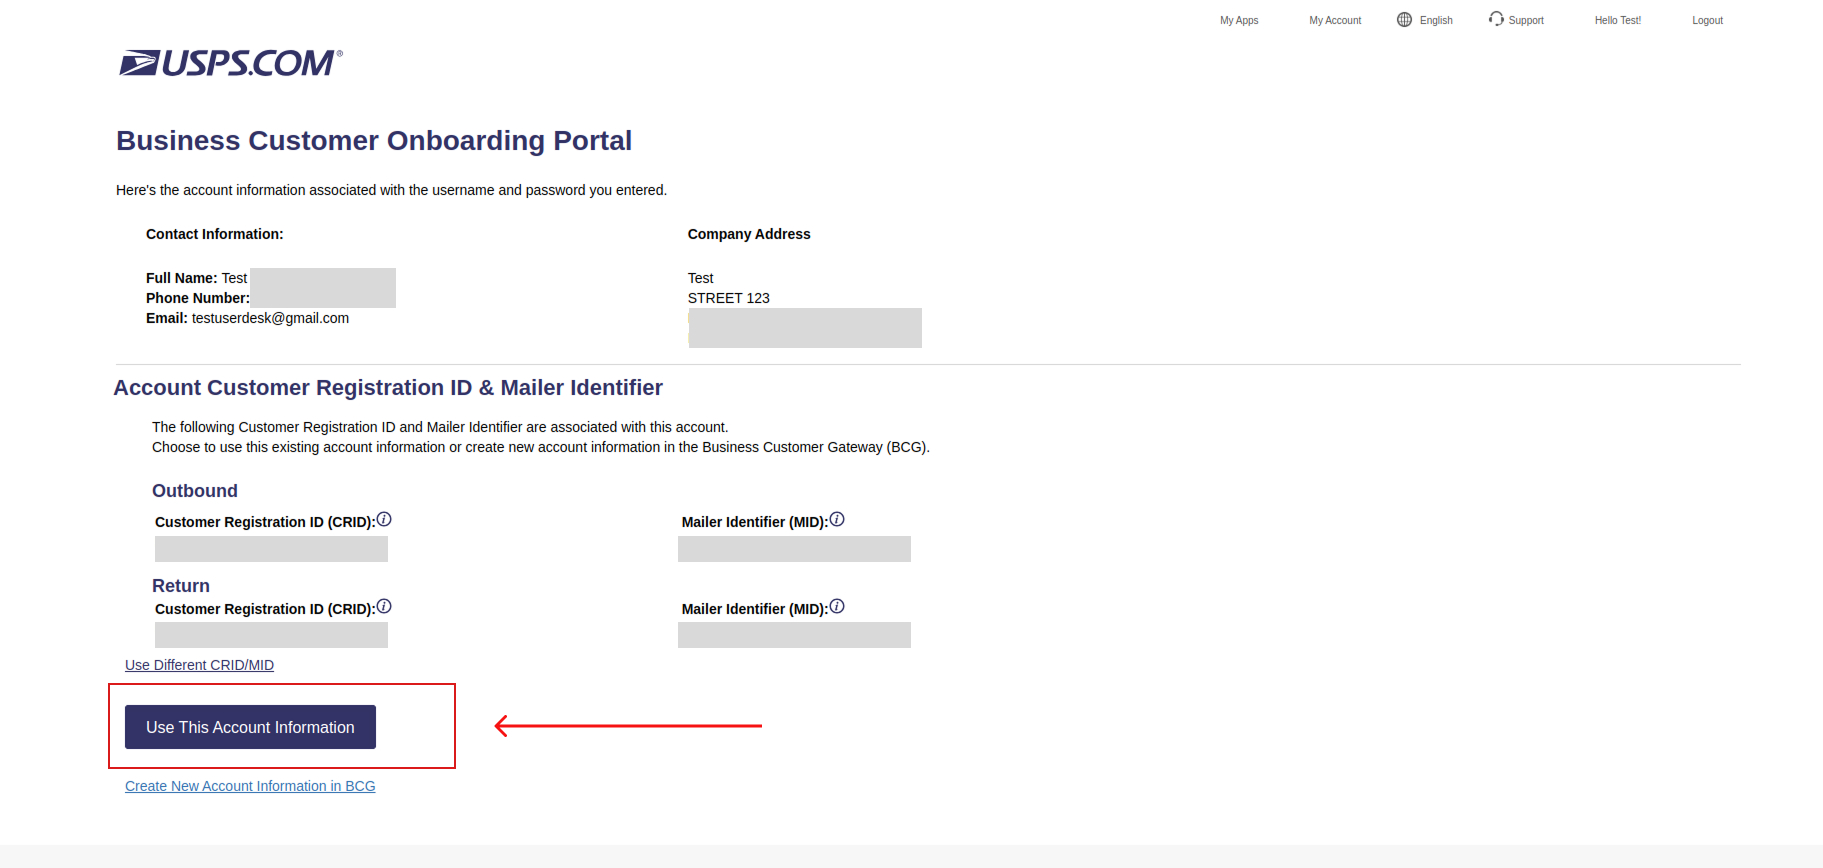Click the Phone Number: label
The image size is (1823, 868).
[x=198, y=298]
